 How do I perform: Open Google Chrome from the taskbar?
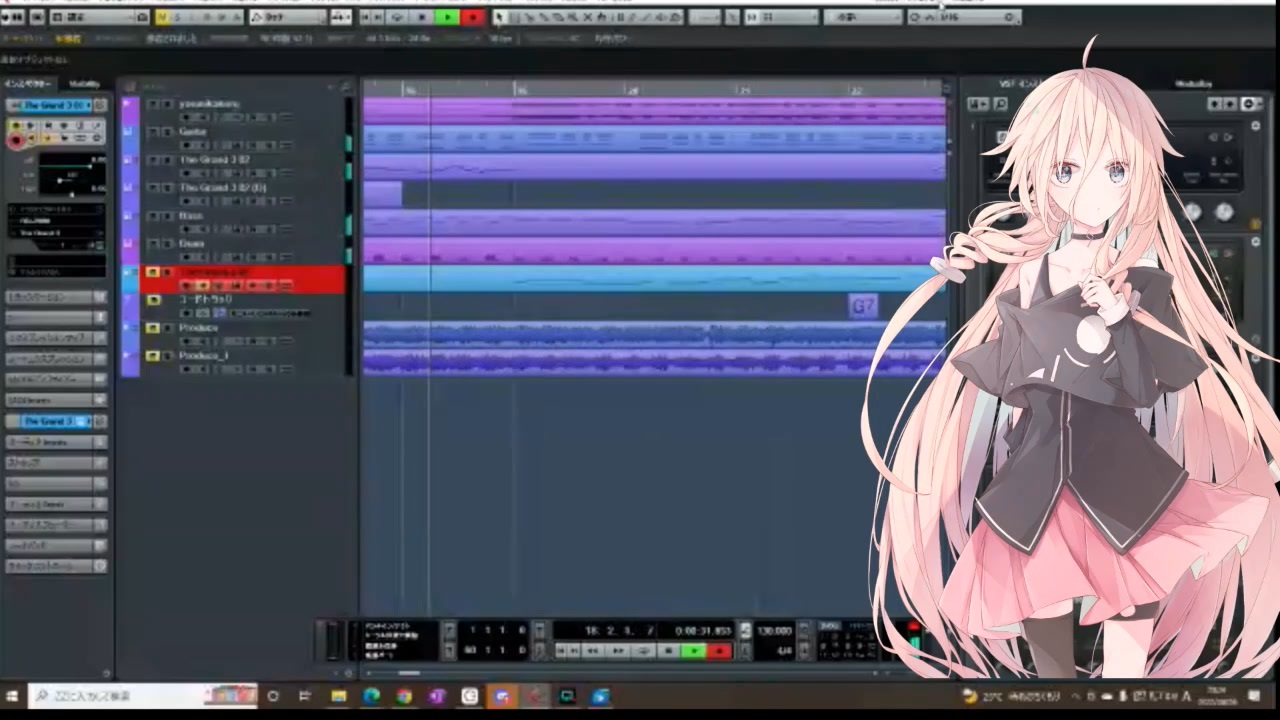404,696
